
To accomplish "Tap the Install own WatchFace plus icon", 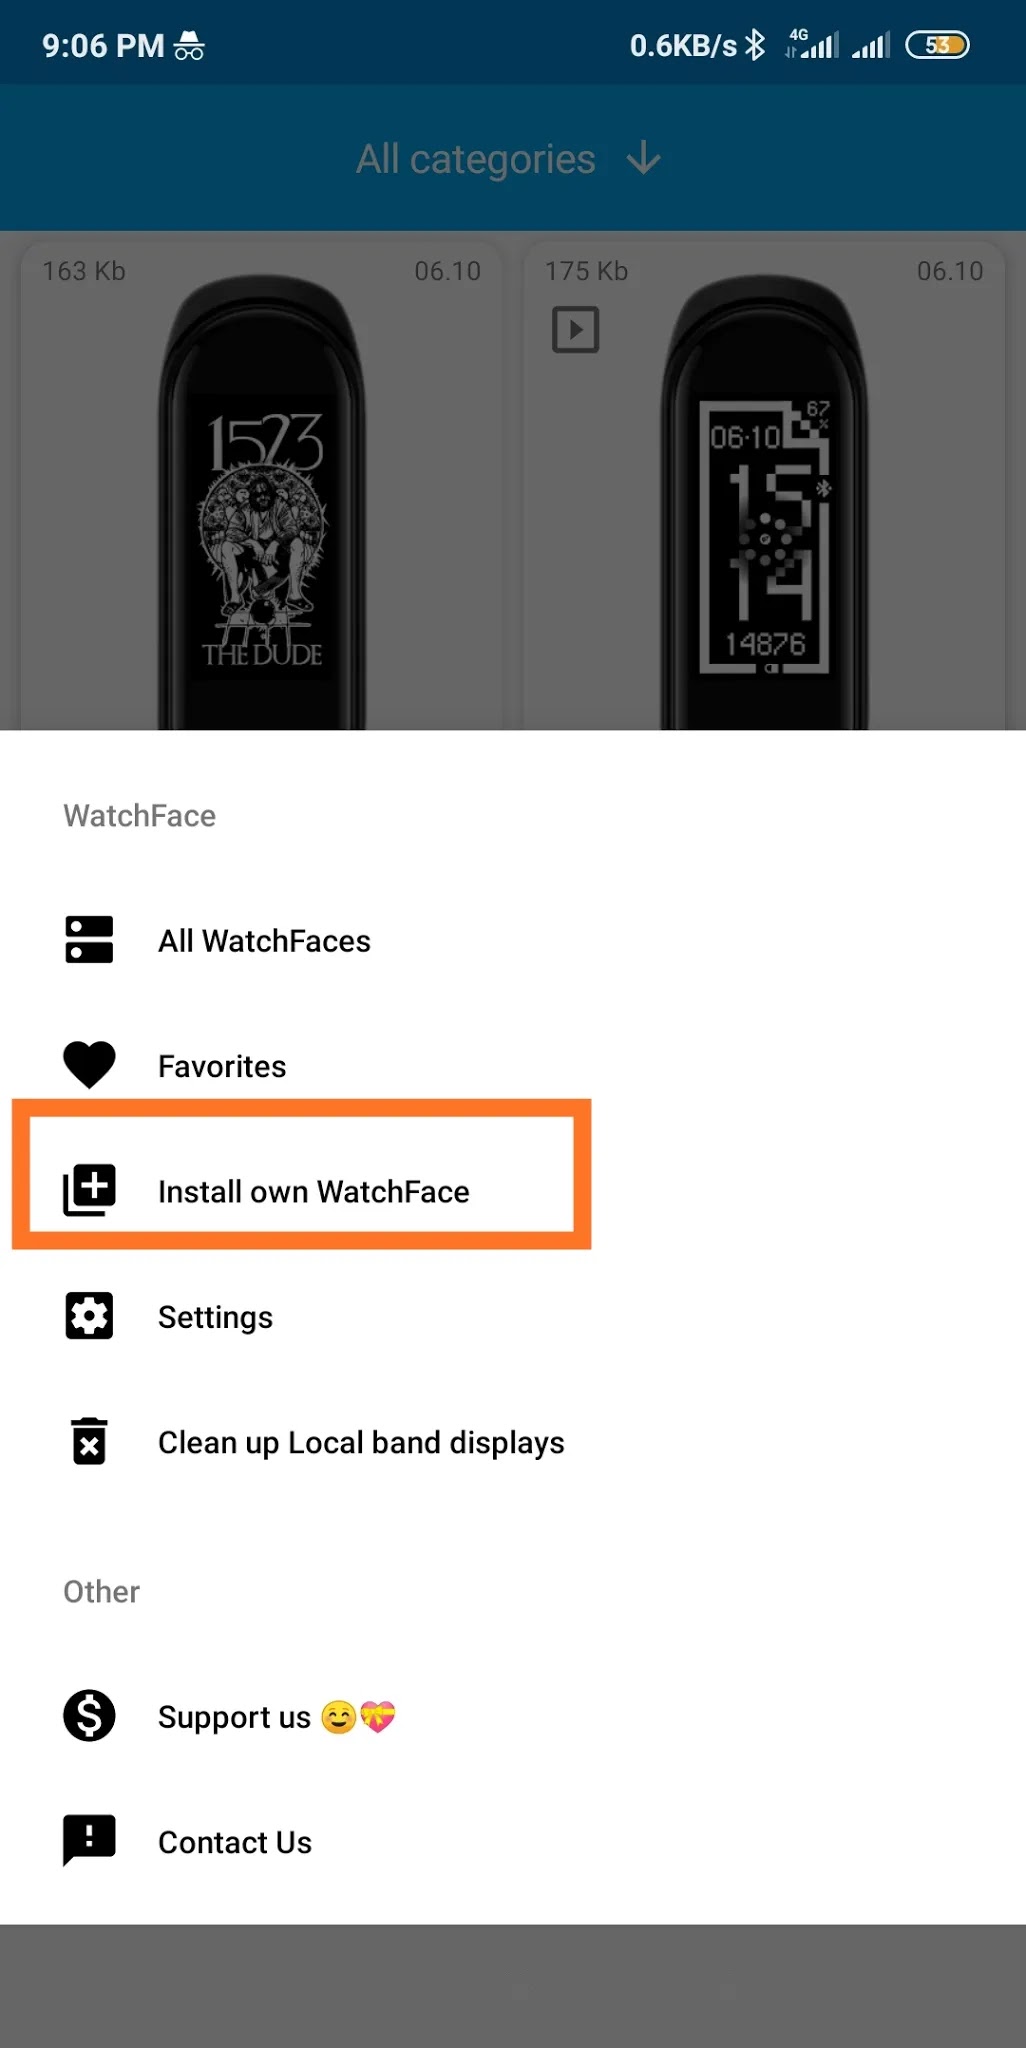I will [x=89, y=1190].
